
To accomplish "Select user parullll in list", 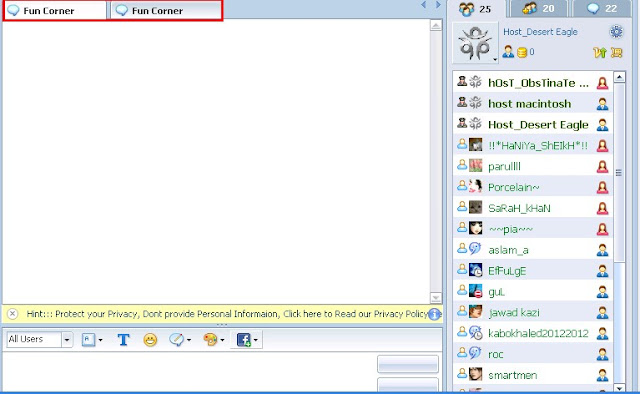I will pyautogui.click(x=533, y=167).
